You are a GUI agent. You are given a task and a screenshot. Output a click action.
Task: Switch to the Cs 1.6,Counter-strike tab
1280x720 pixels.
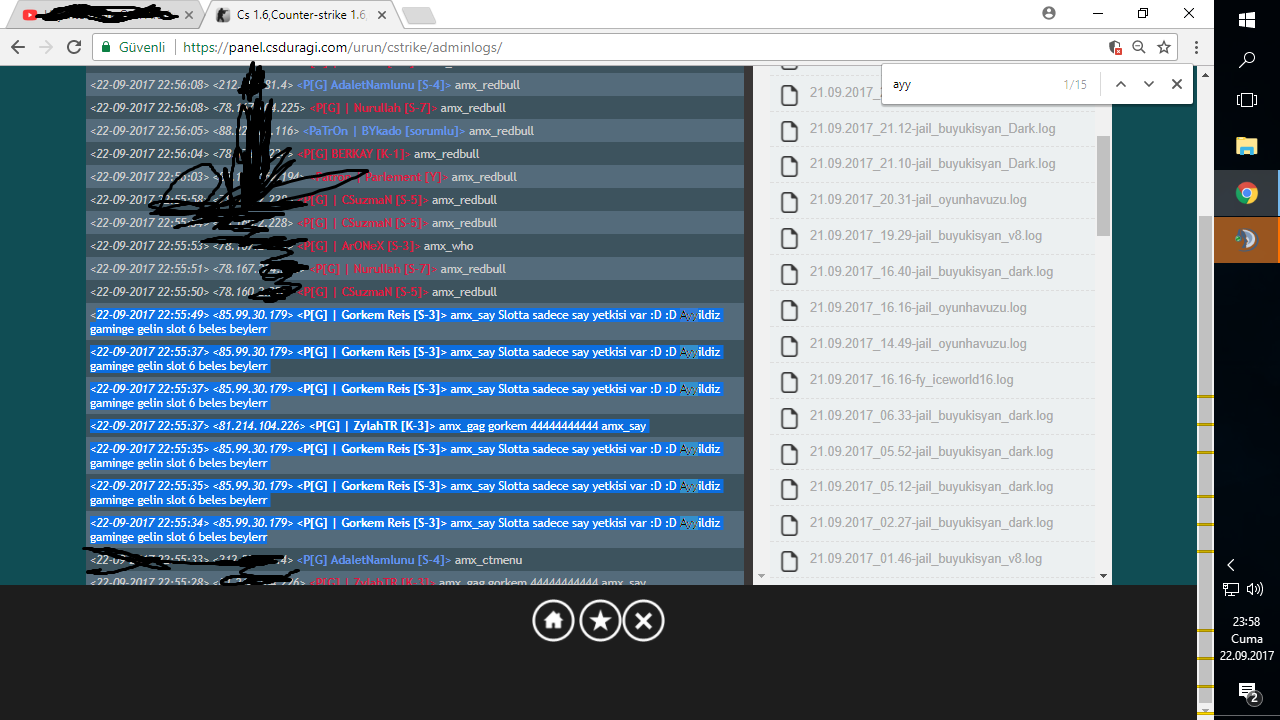(301, 15)
